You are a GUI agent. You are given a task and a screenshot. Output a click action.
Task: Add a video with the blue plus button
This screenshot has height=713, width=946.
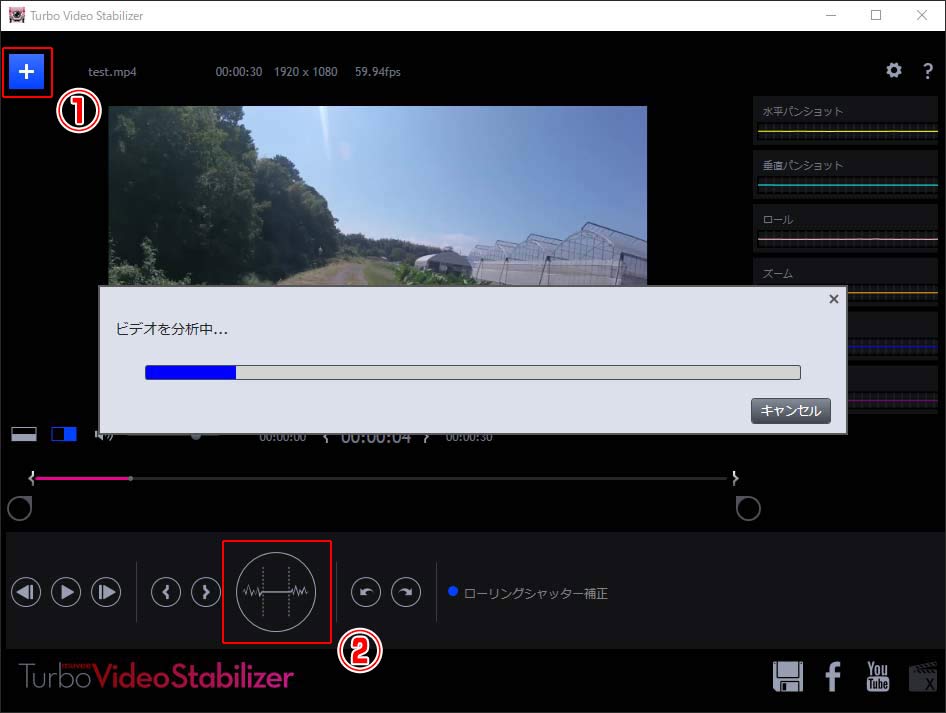(27, 72)
